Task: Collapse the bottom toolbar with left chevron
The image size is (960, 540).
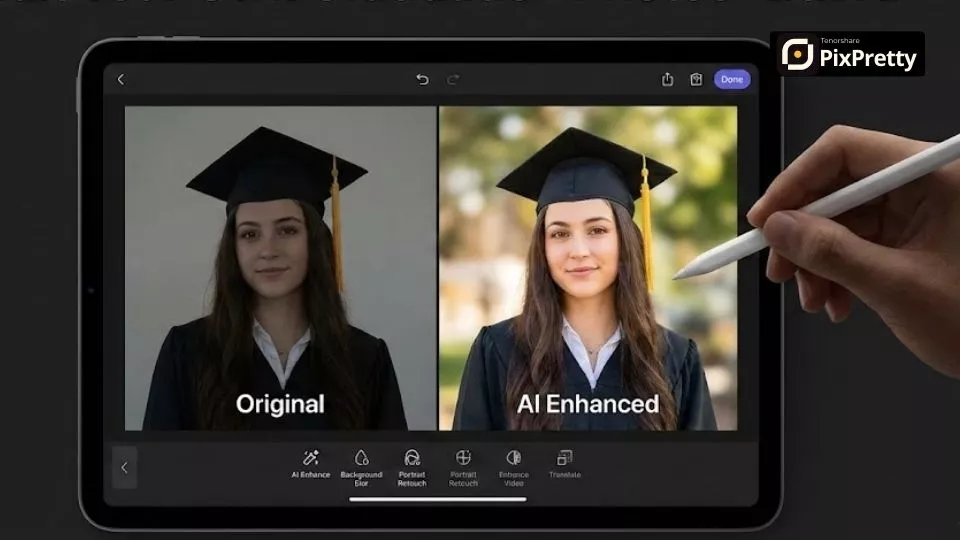Action: (125, 467)
